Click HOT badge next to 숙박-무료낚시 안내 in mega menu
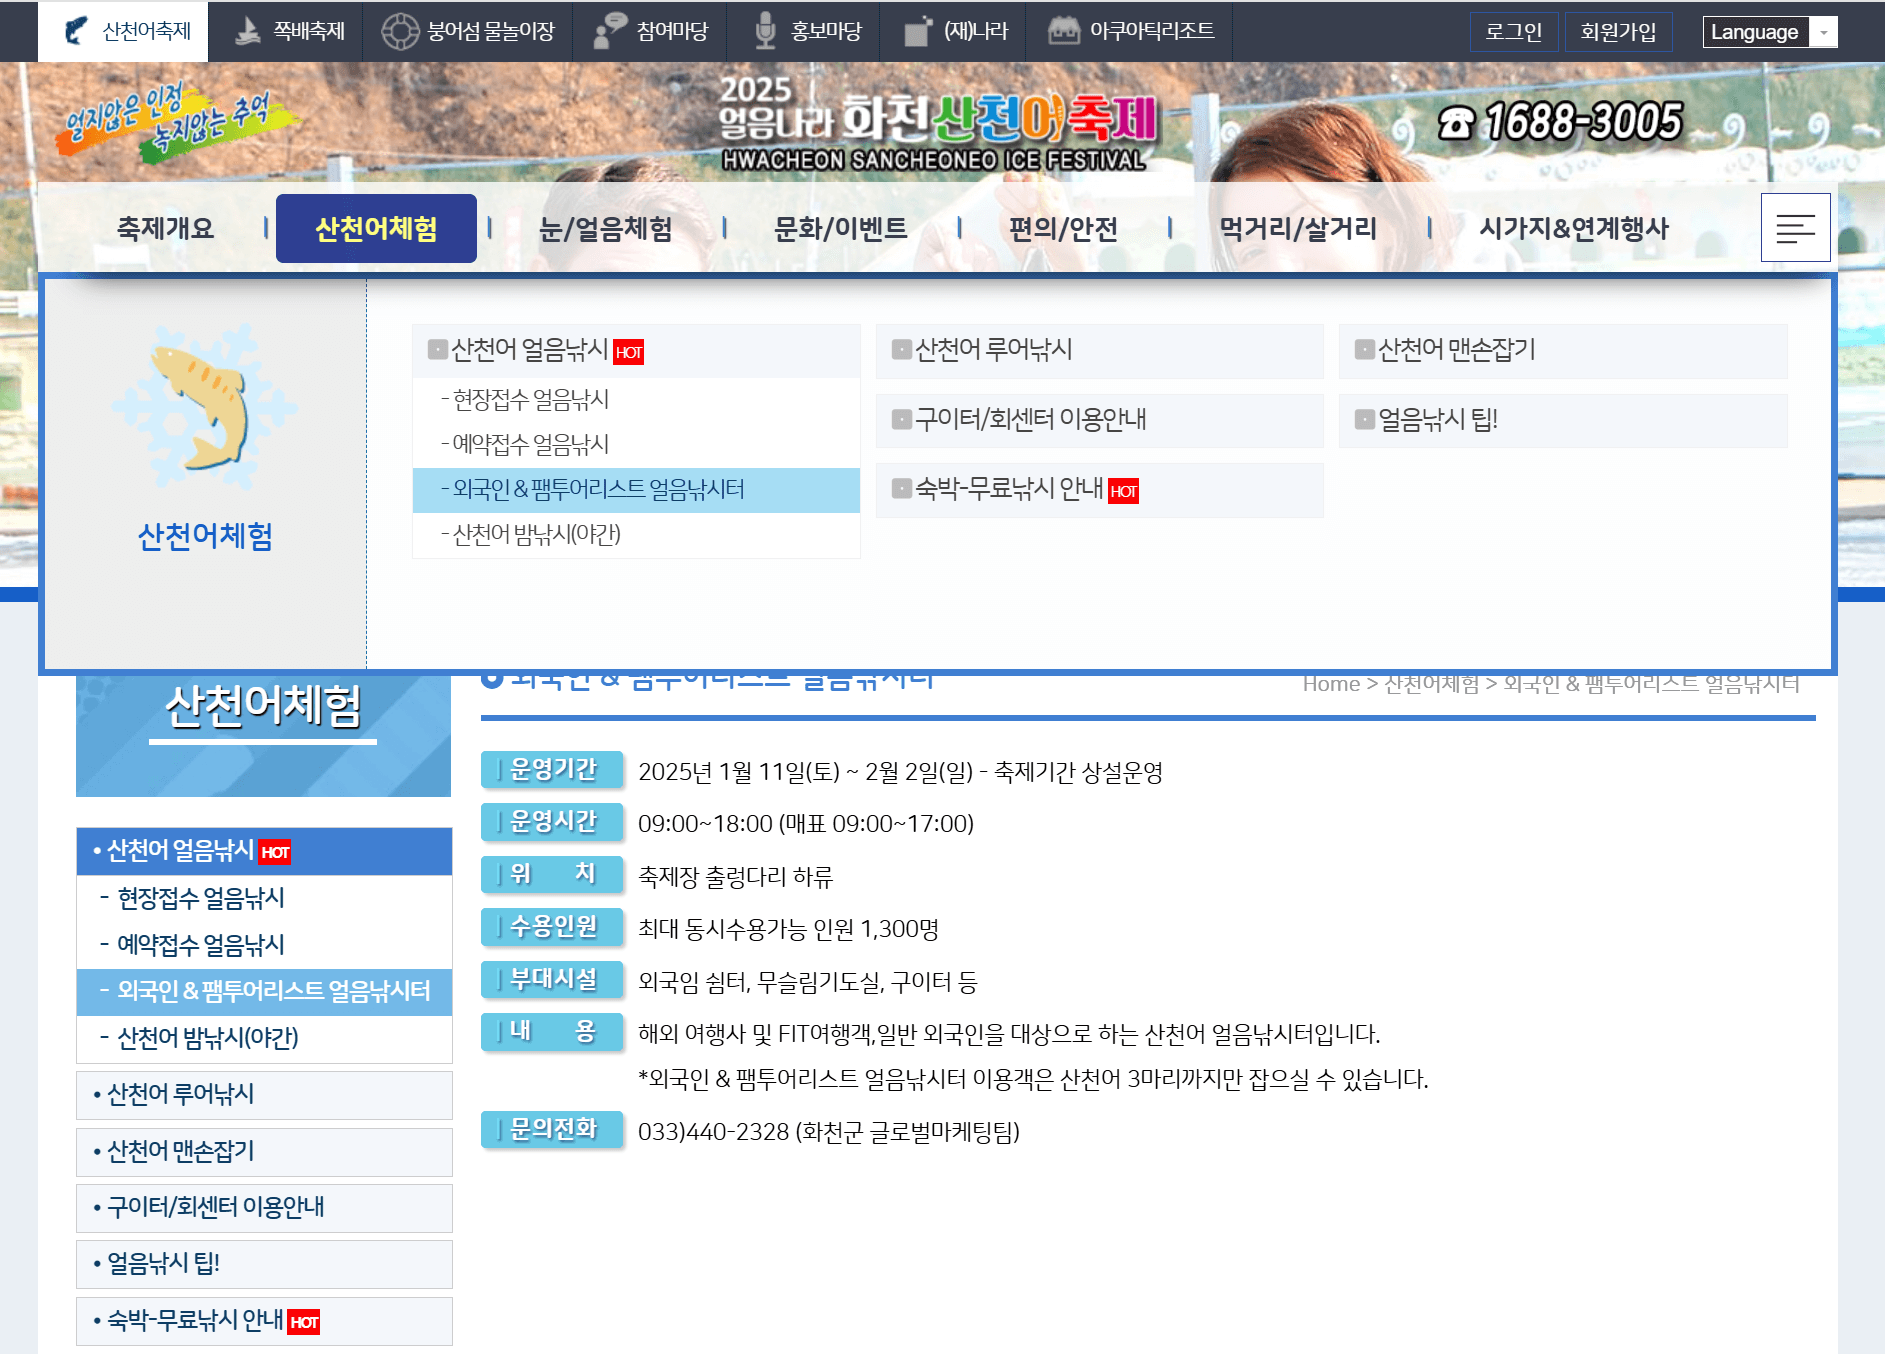 point(1123,491)
